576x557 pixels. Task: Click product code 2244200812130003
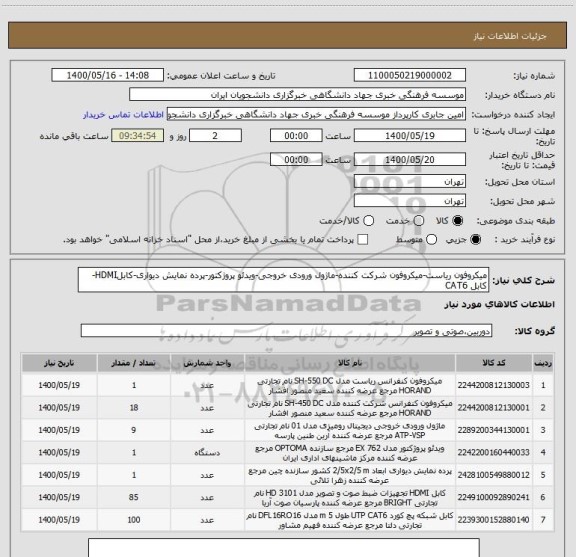click(x=493, y=385)
